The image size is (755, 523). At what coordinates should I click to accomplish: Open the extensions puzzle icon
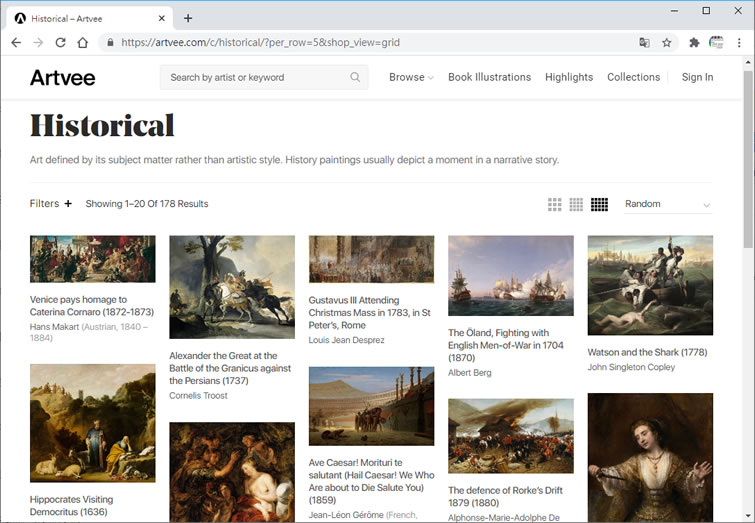coord(694,42)
